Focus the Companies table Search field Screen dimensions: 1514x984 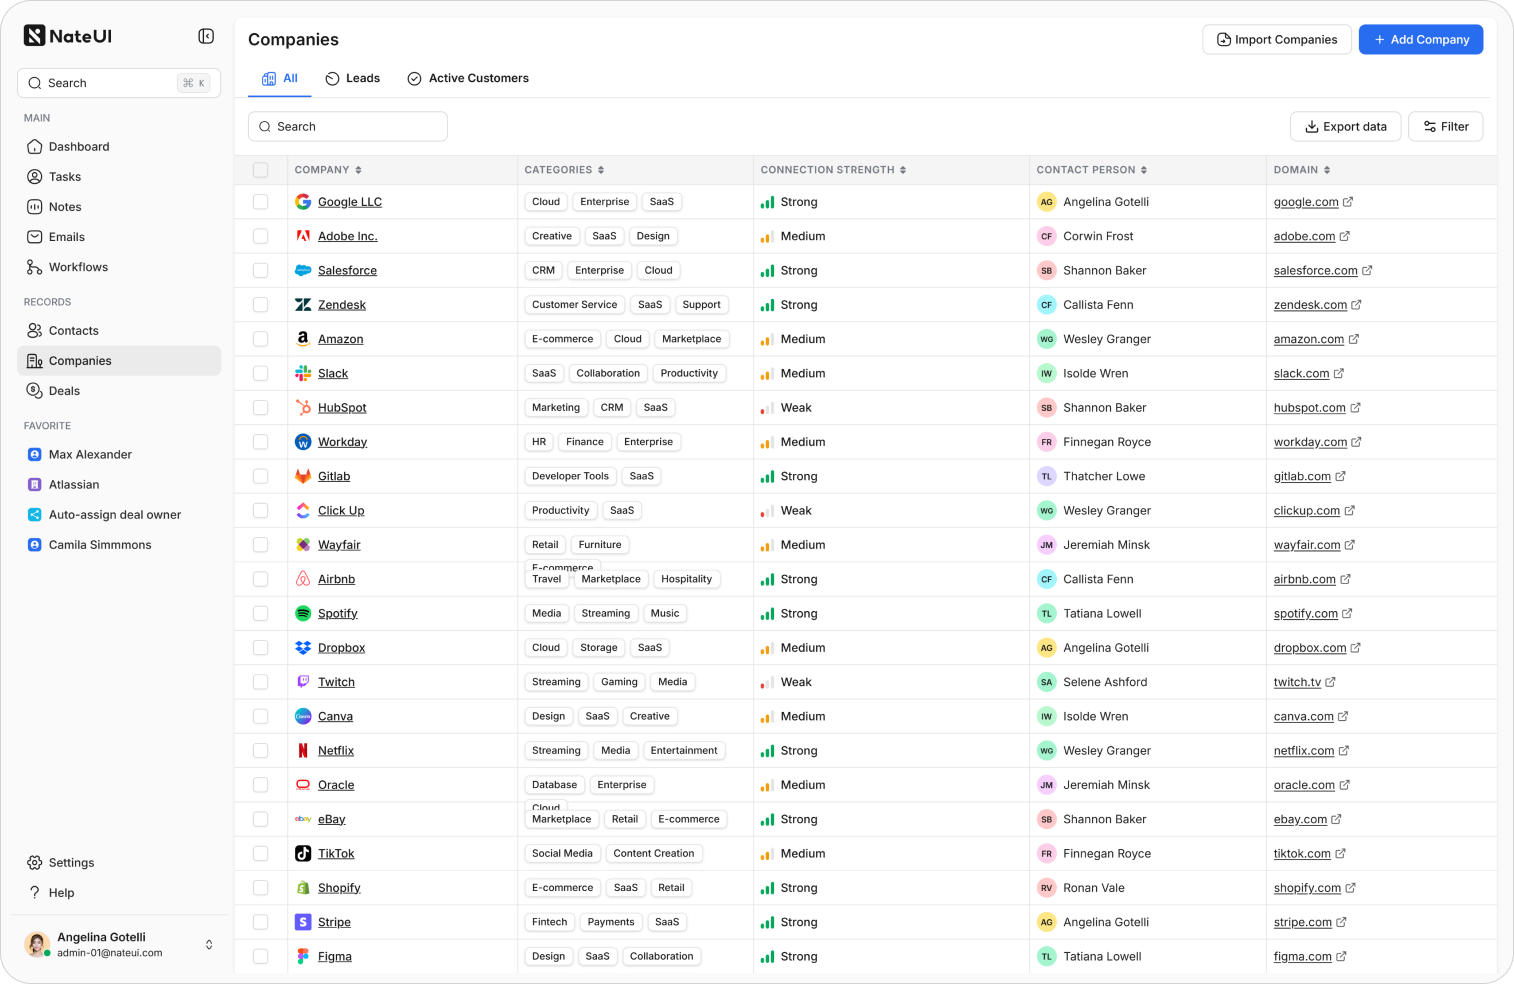point(348,127)
